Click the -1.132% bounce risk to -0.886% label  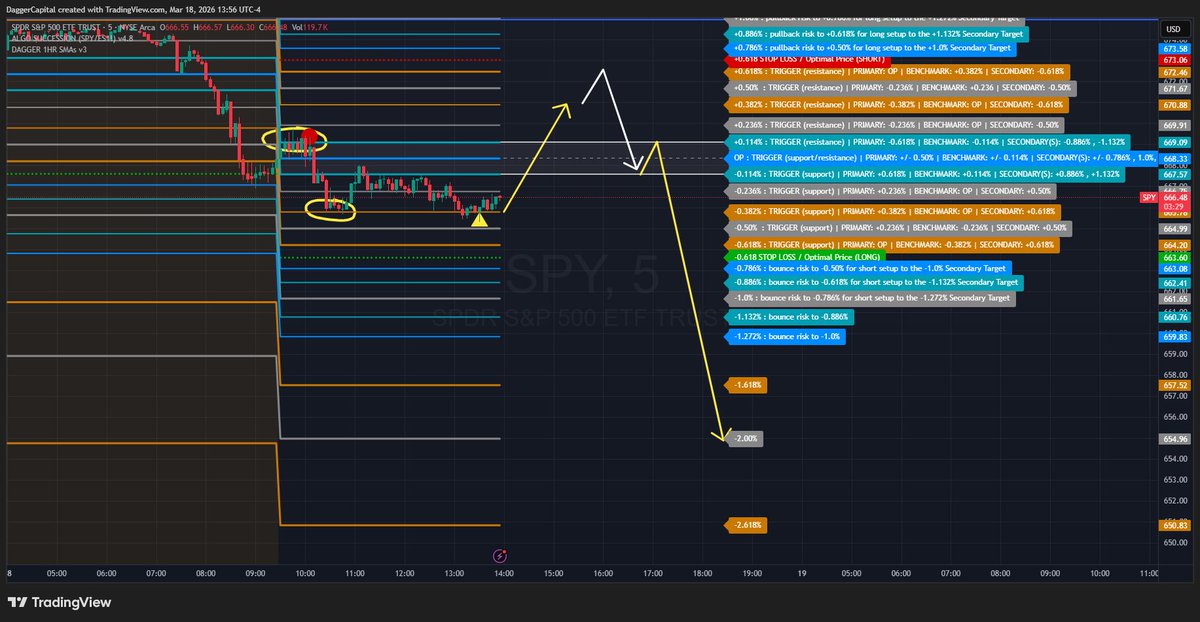tap(788, 317)
